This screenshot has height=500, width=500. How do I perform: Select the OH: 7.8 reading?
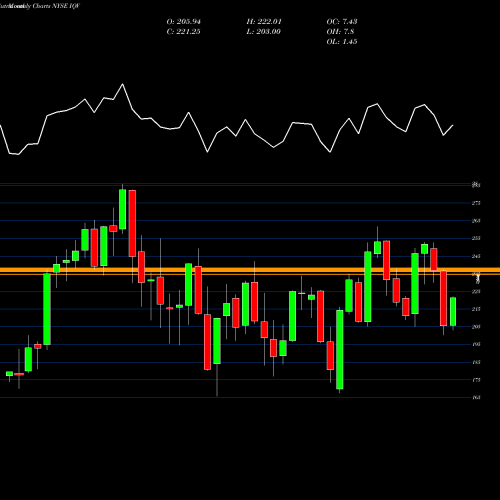pos(340,32)
